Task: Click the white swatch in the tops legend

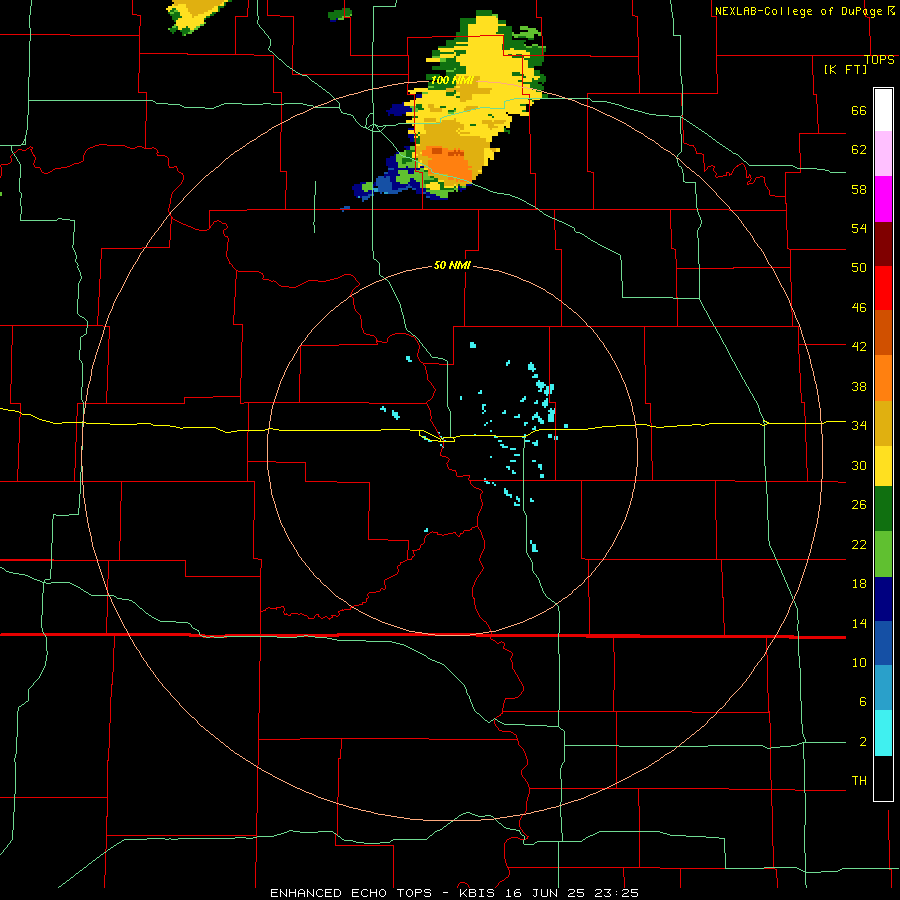Action: click(883, 110)
